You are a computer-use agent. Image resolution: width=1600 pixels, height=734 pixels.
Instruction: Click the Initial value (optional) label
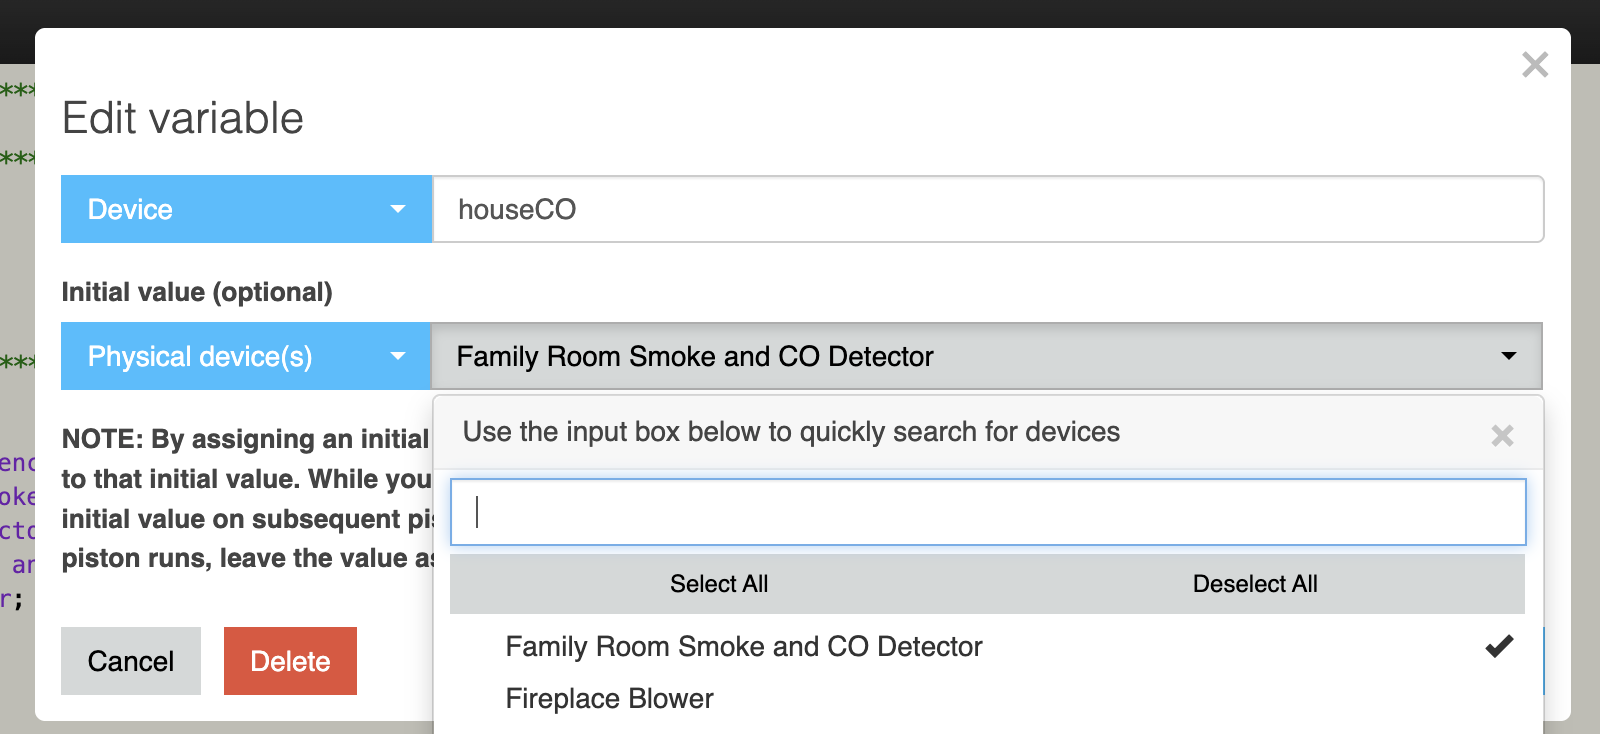(x=197, y=292)
